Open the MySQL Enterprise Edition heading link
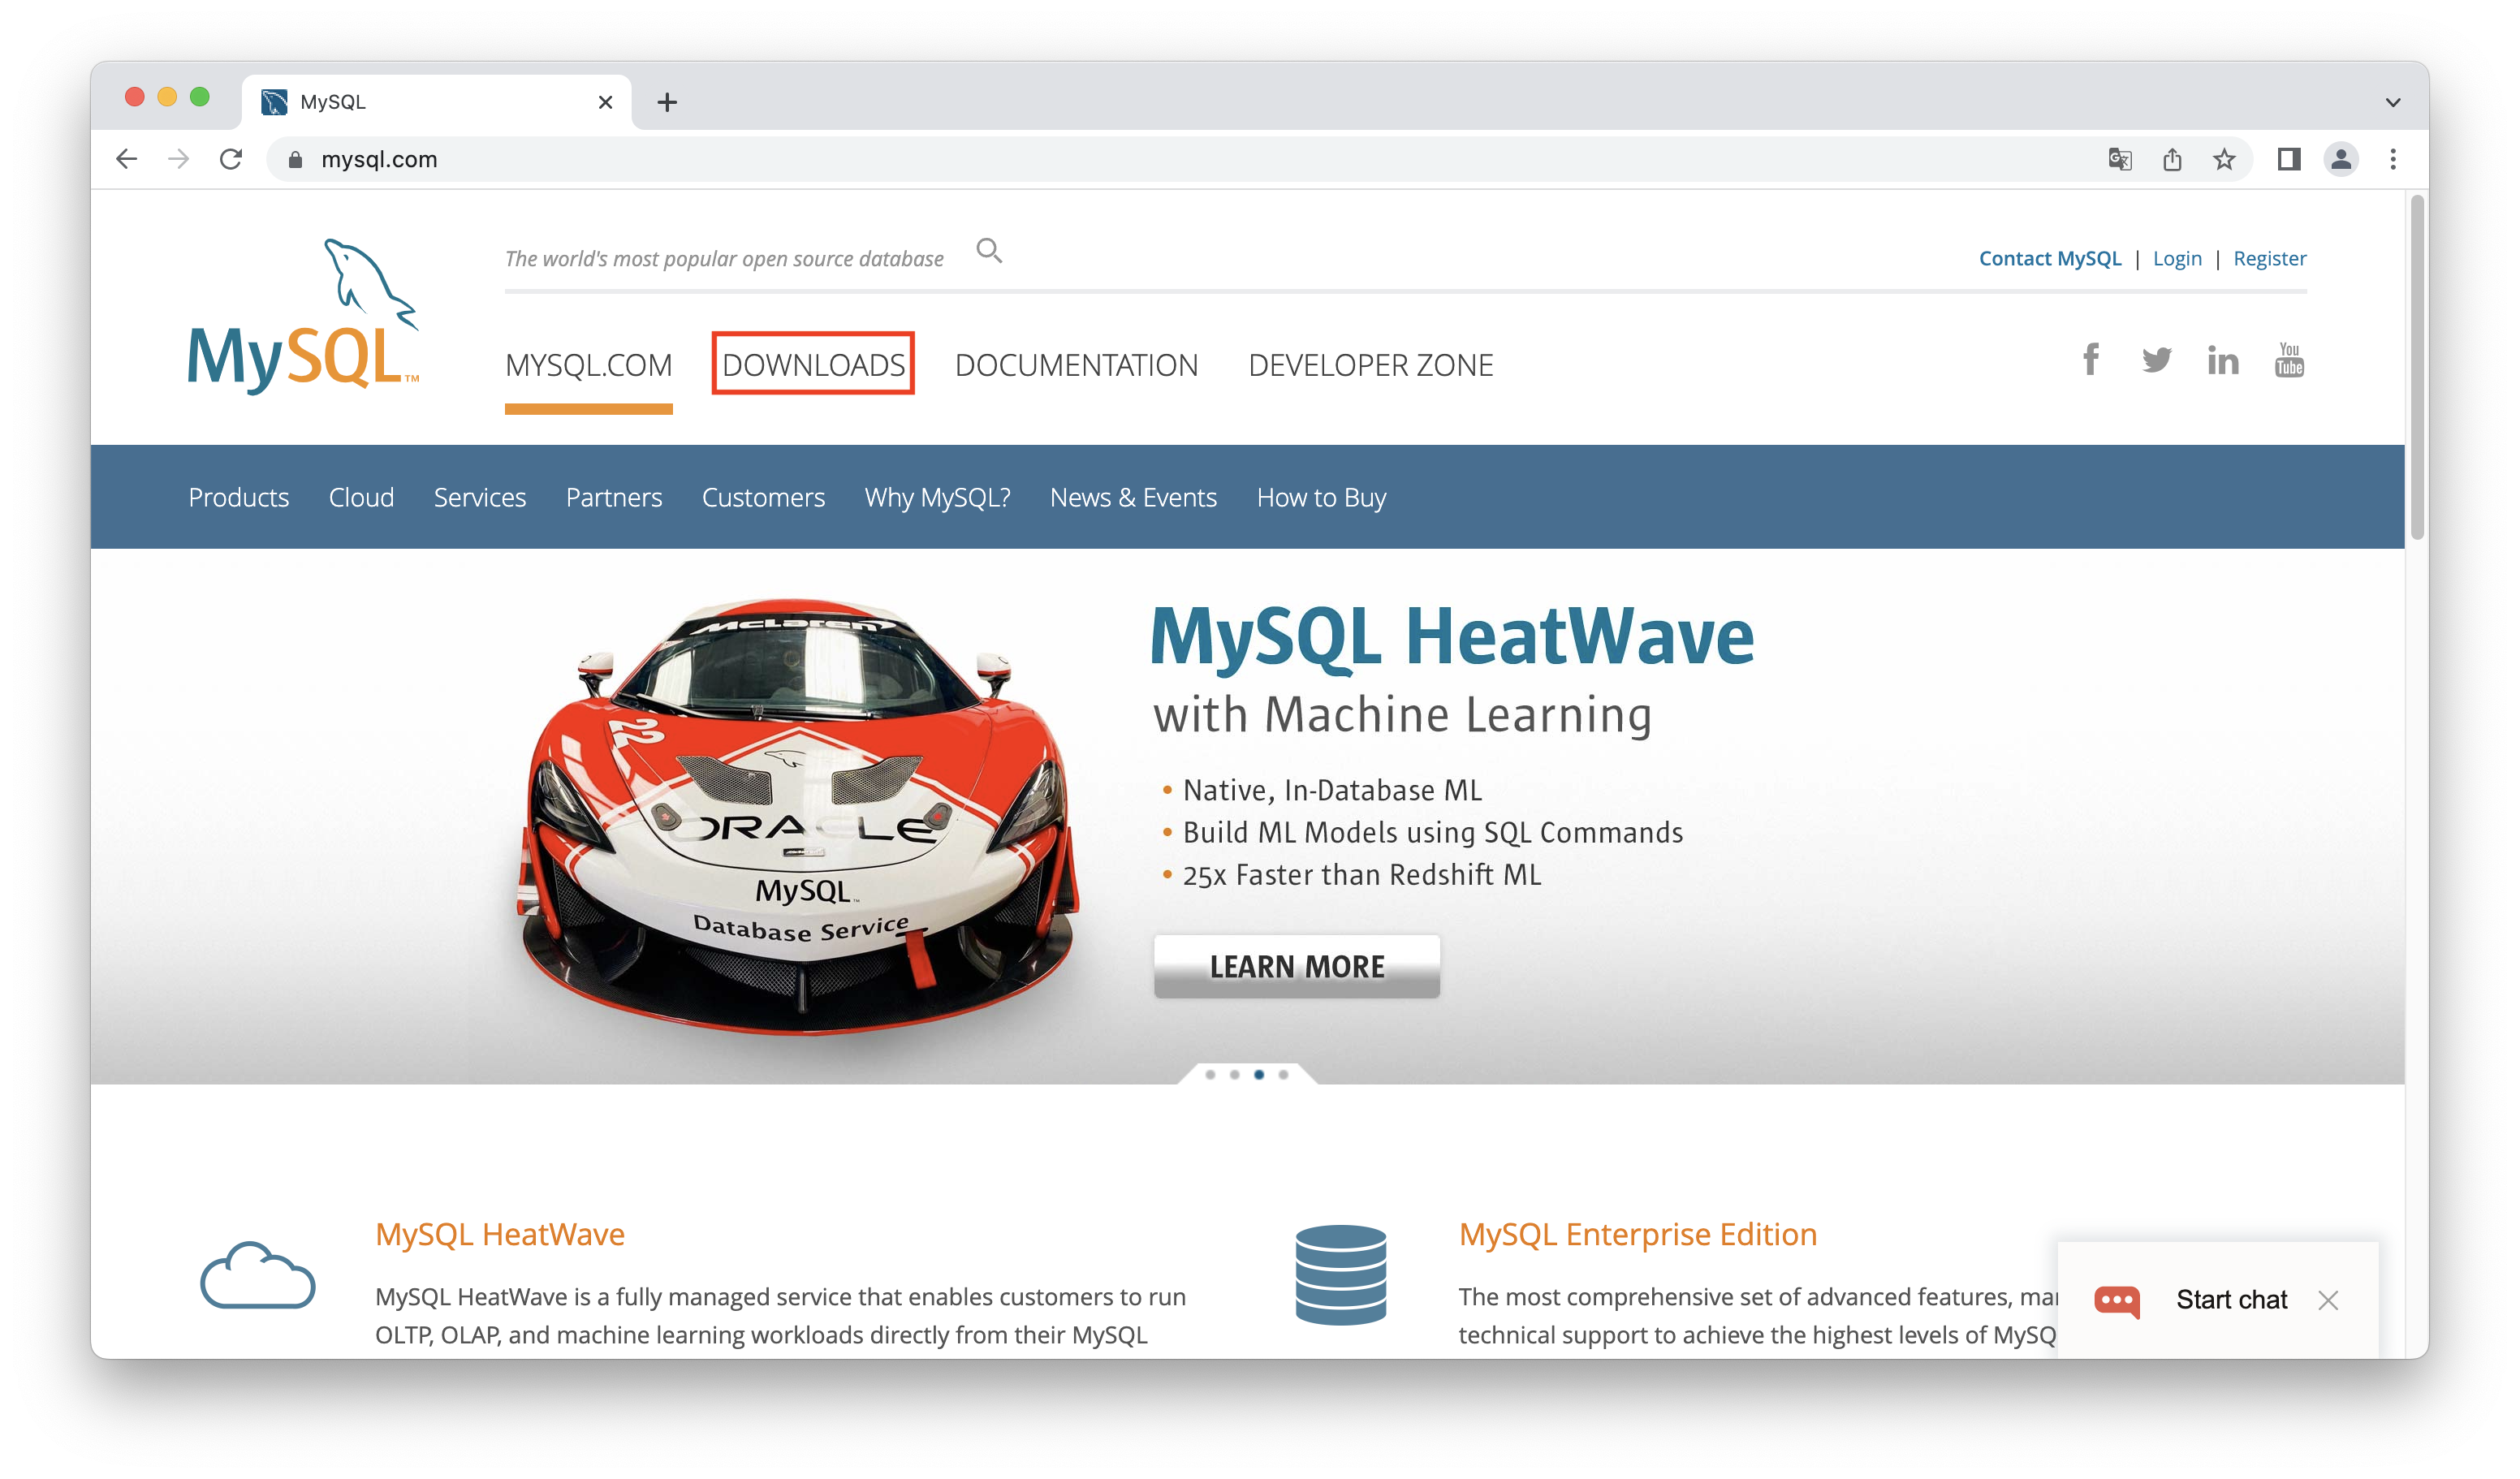The height and width of the screenshot is (1479, 2520). click(x=1637, y=1234)
